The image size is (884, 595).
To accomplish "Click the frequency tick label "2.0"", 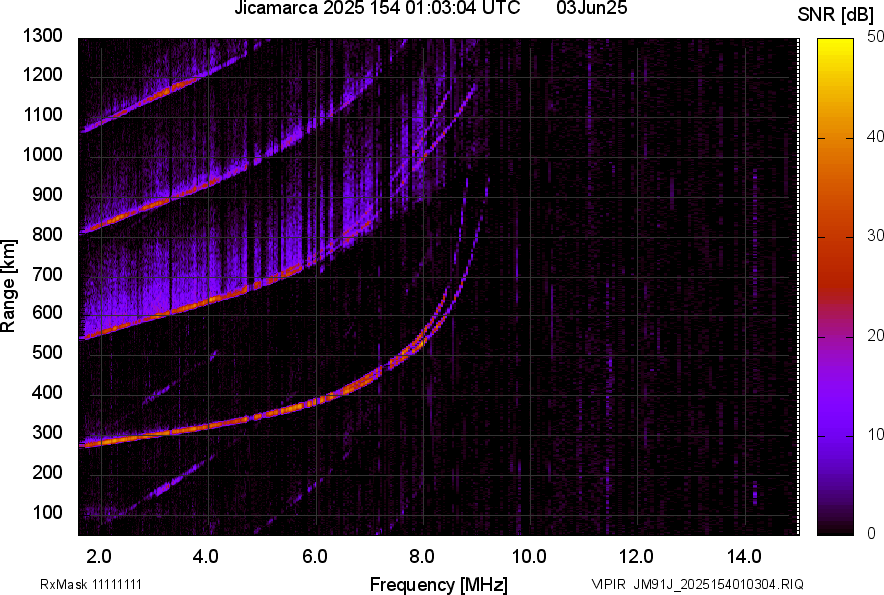I will (98, 556).
